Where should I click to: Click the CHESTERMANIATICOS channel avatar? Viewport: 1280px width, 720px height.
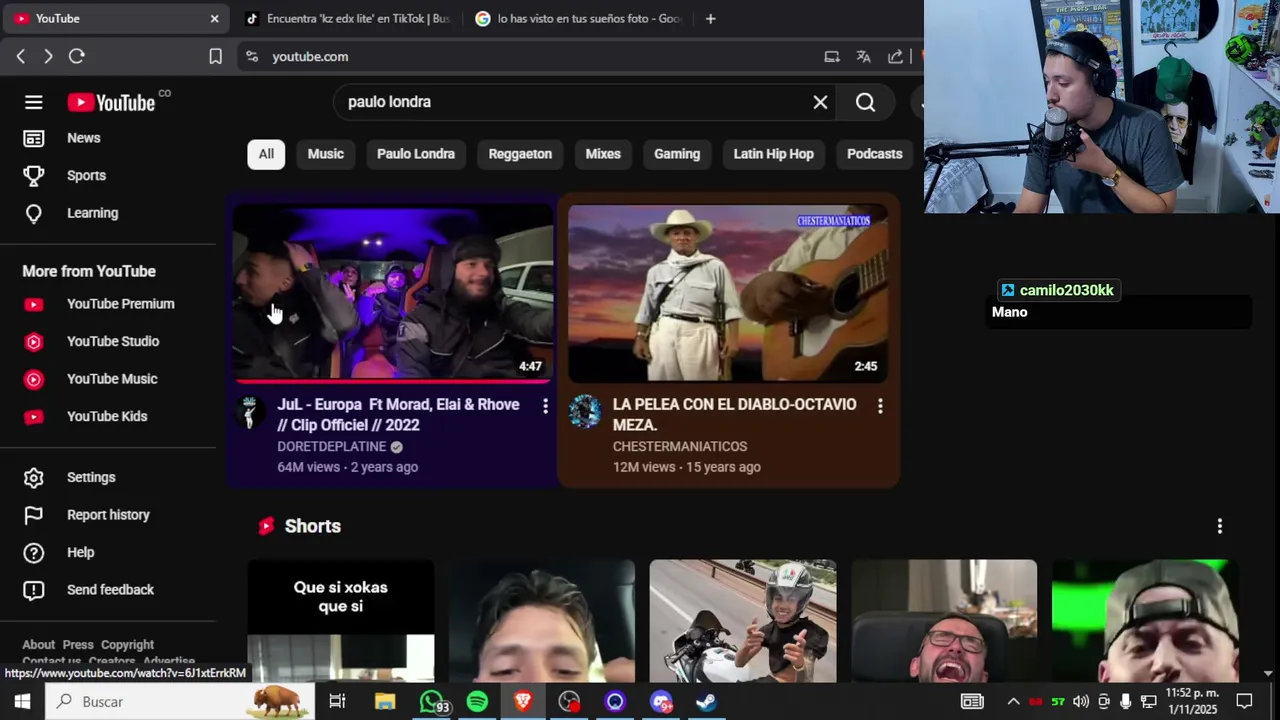tap(585, 412)
